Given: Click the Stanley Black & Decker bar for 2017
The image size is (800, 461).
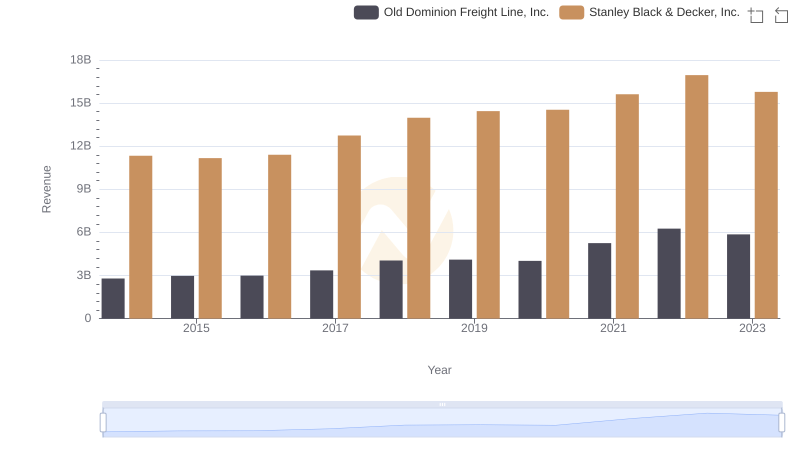Looking at the screenshot, I should pos(349,227).
